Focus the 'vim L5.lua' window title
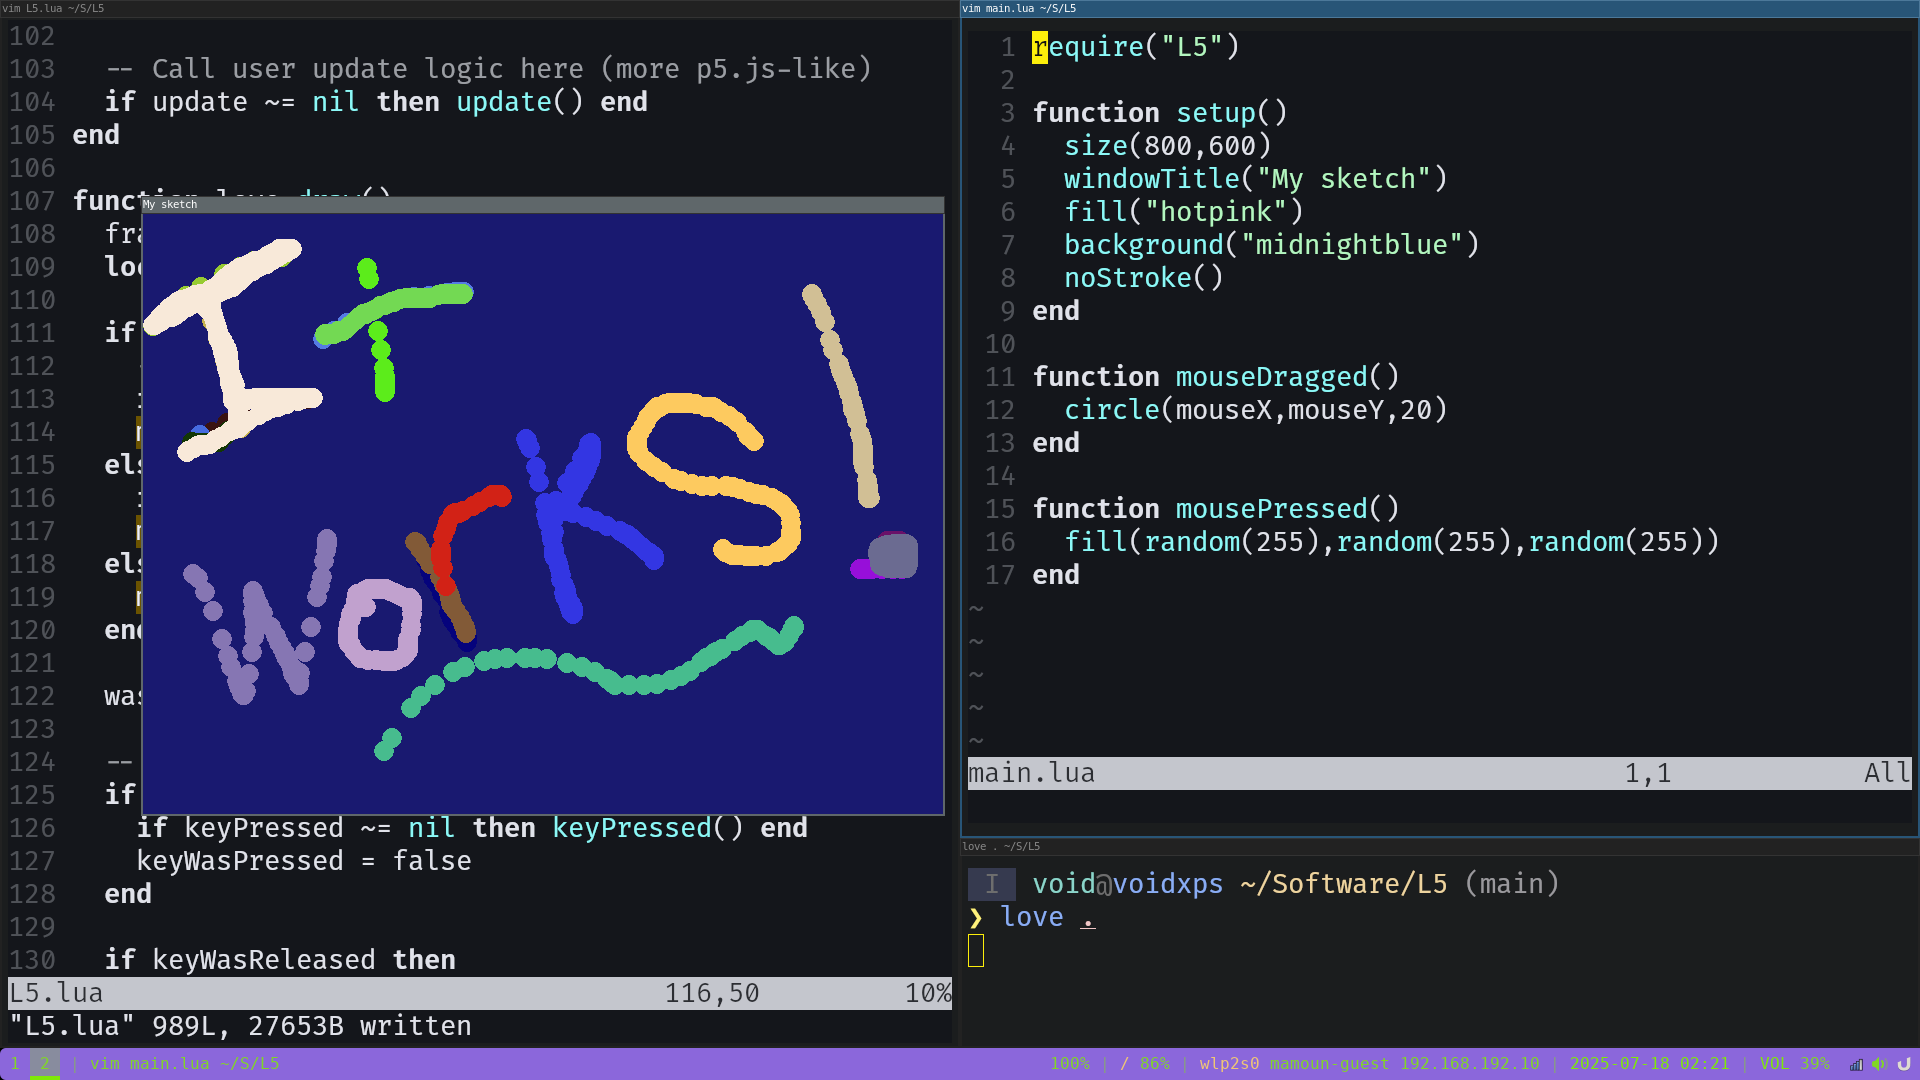This screenshot has width=1920, height=1080. click(x=53, y=8)
